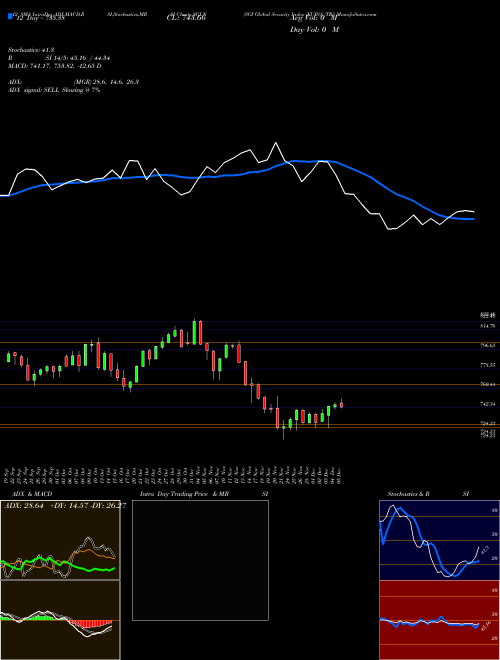
Task: Select the 'MACD: 741.17, 733.82, -12.65 D' line
Action: [x=55, y=66]
